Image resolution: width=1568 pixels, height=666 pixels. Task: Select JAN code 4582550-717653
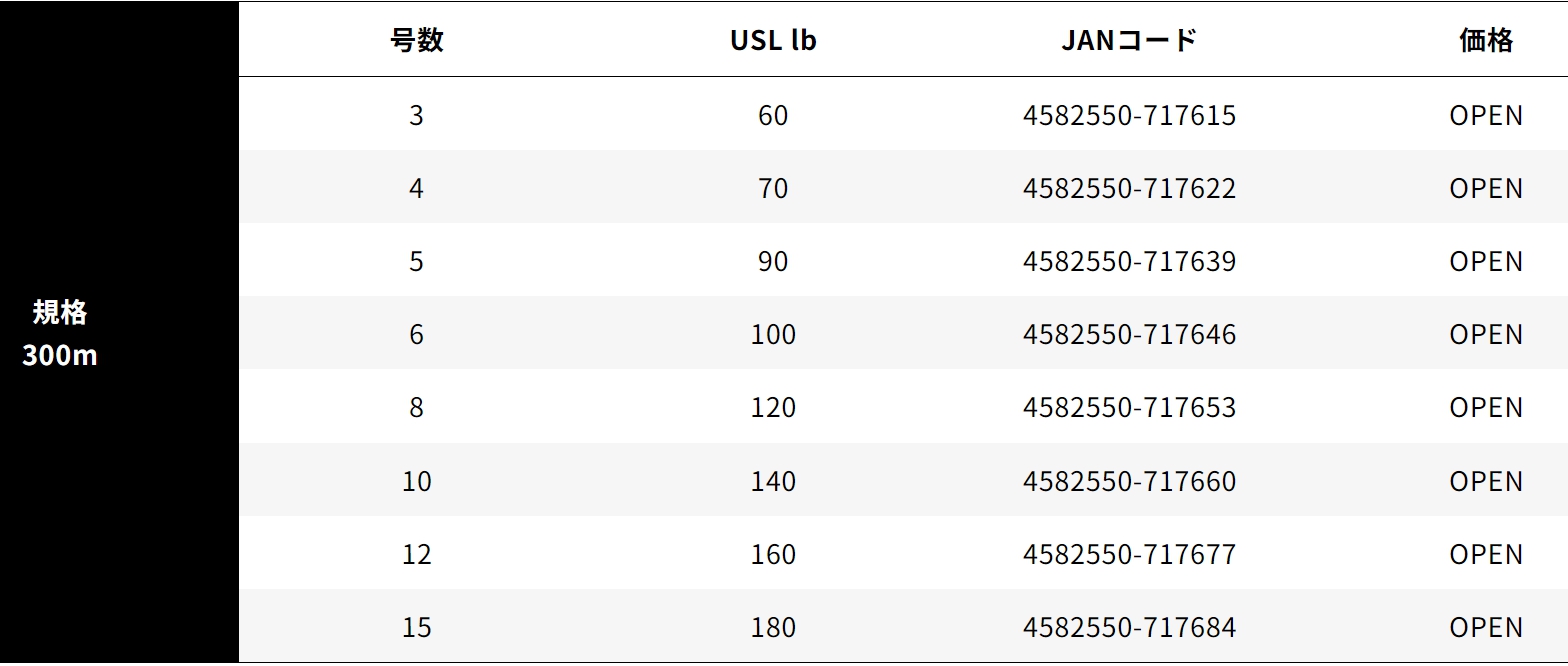[x=1129, y=407]
